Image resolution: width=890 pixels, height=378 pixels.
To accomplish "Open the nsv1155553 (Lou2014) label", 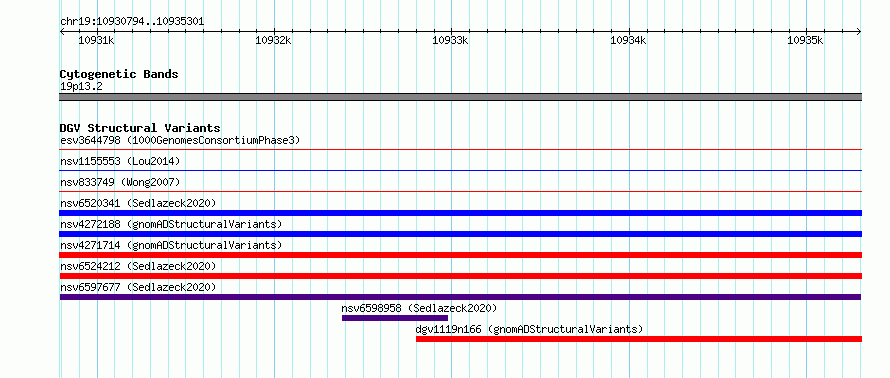I will click(x=120, y=161).
